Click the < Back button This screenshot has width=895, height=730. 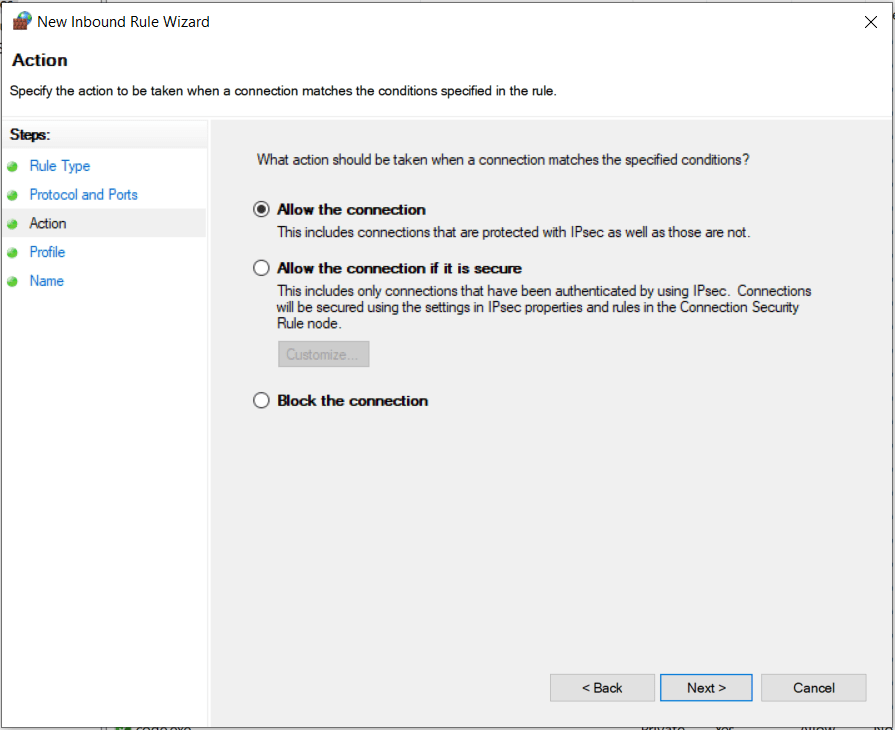[x=602, y=688]
